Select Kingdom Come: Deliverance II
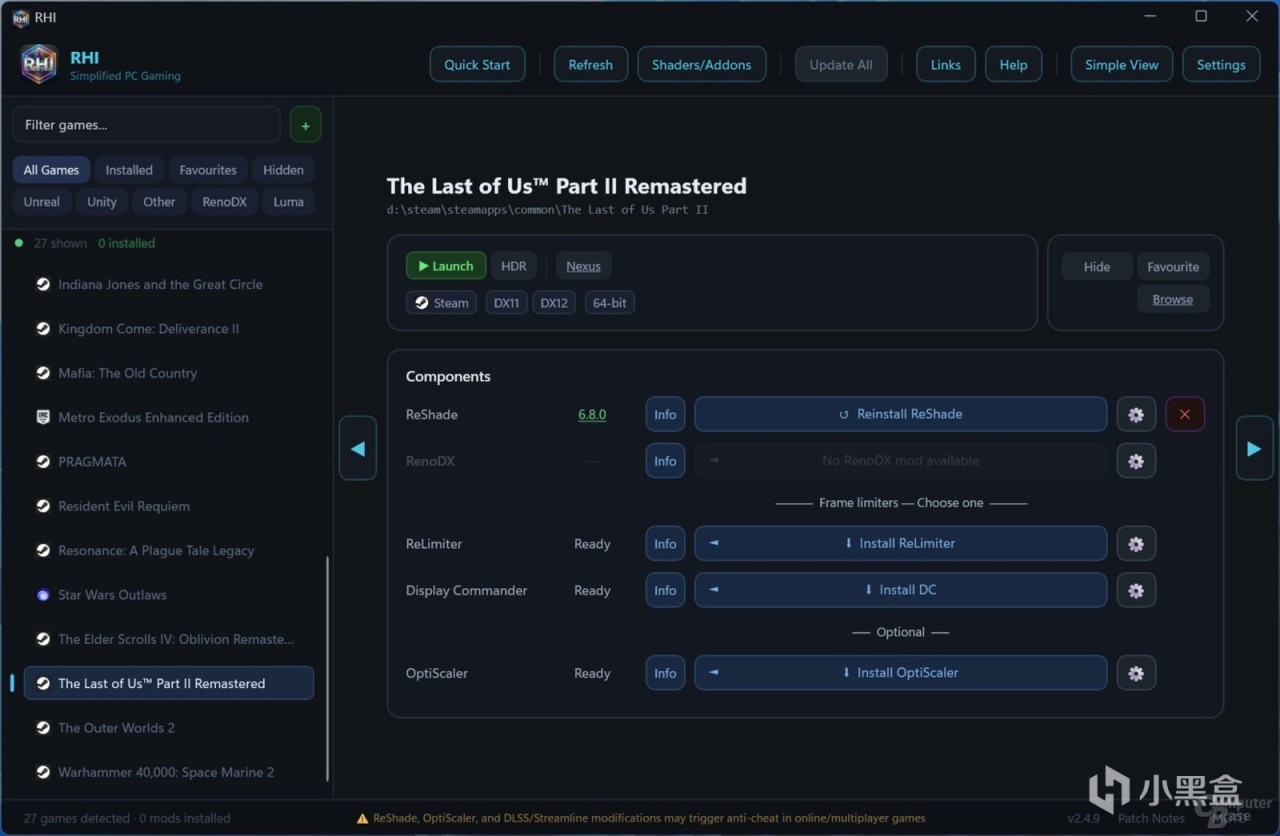 tap(168, 329)
